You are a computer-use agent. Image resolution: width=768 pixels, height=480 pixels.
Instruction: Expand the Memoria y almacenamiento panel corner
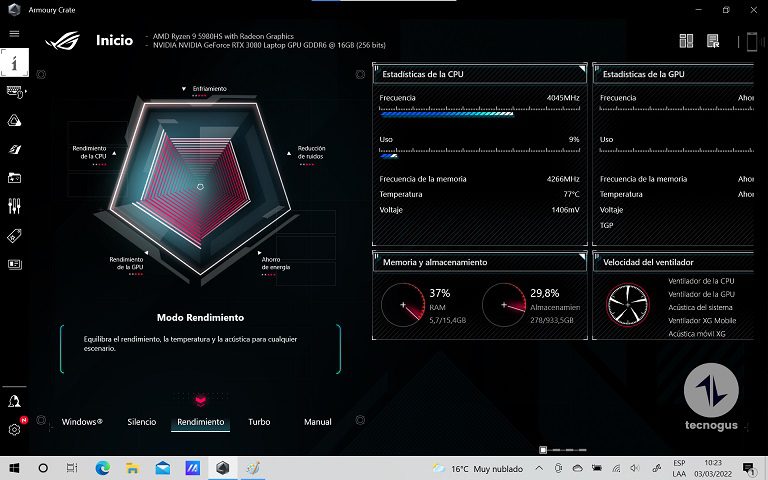click(x=582, y=256)
